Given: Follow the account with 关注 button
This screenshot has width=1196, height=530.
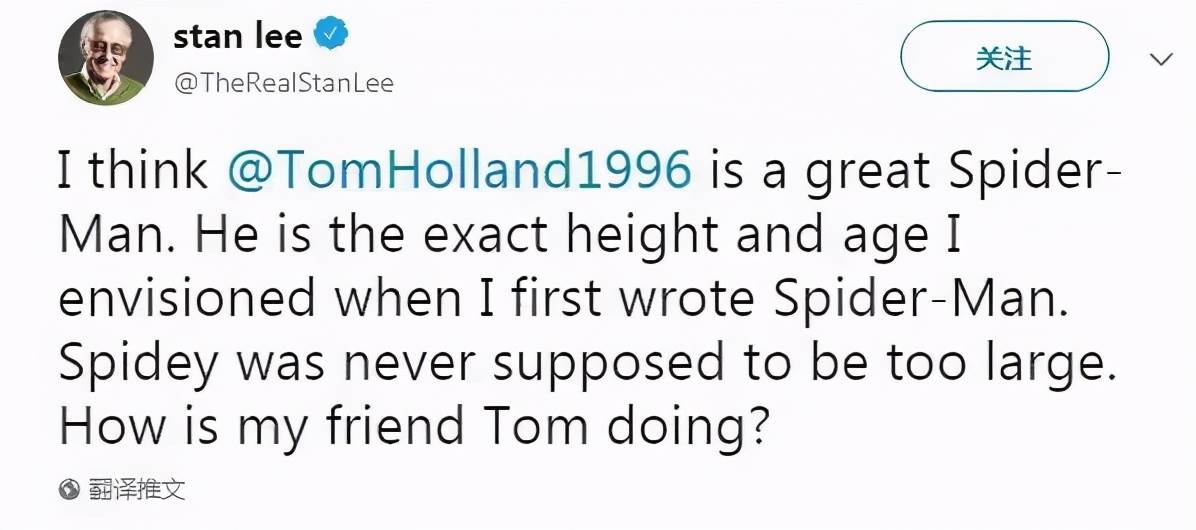Looking at the screenshot, I should tap(1005, 56).
